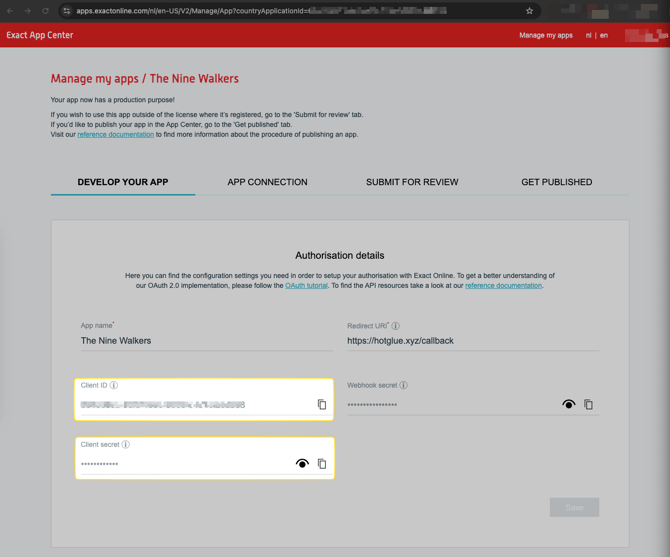Screen dimensions: 670x557
Task: Click the Redirect URI info icon
Action: [396, 326]
